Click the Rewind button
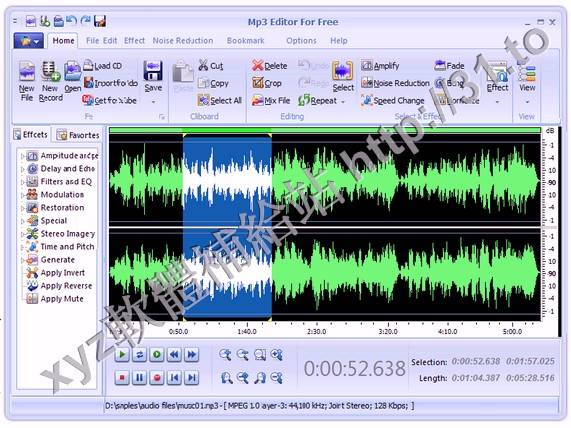 click(x=174, y=354)
